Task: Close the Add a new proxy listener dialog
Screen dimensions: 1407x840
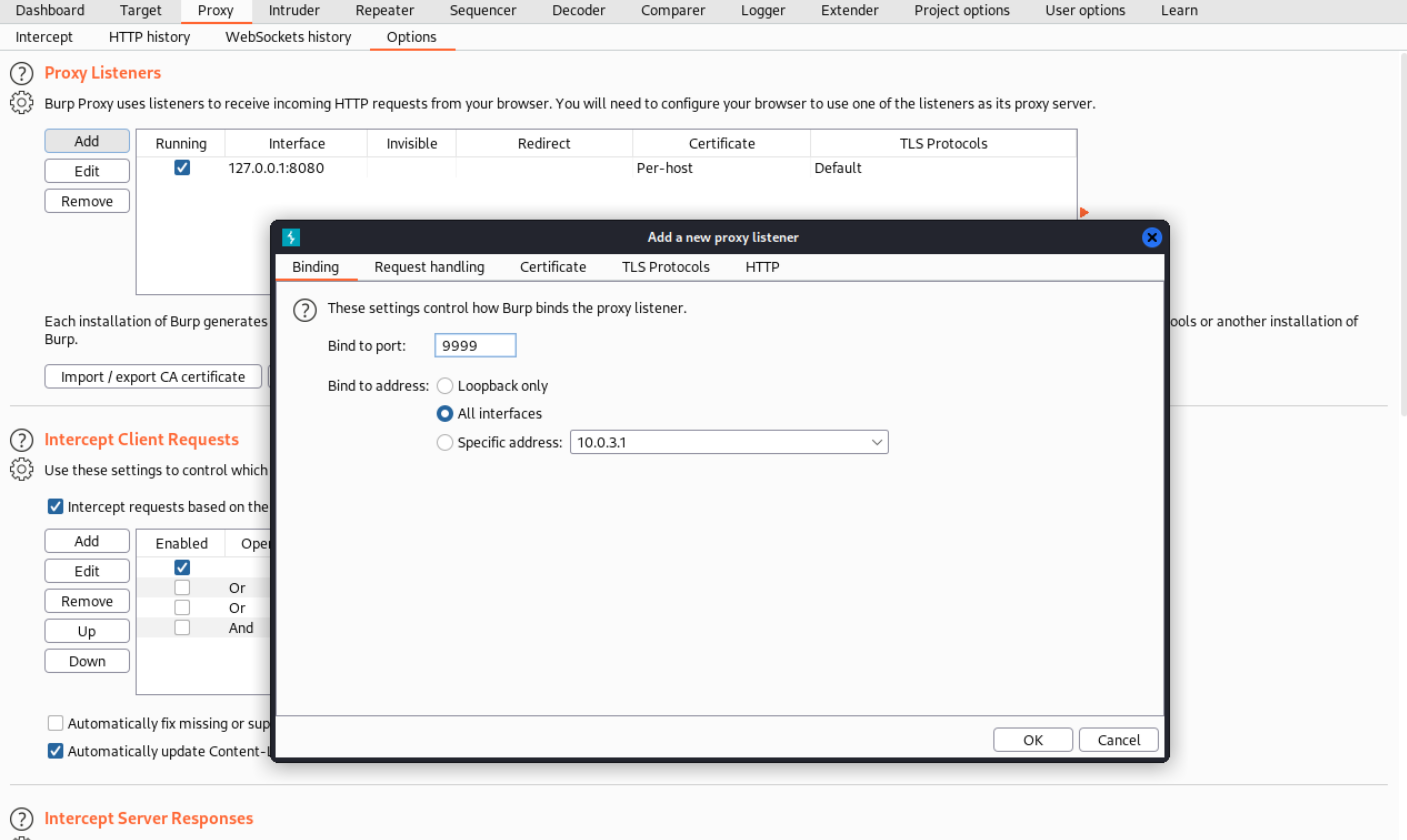Action: 1152,237
